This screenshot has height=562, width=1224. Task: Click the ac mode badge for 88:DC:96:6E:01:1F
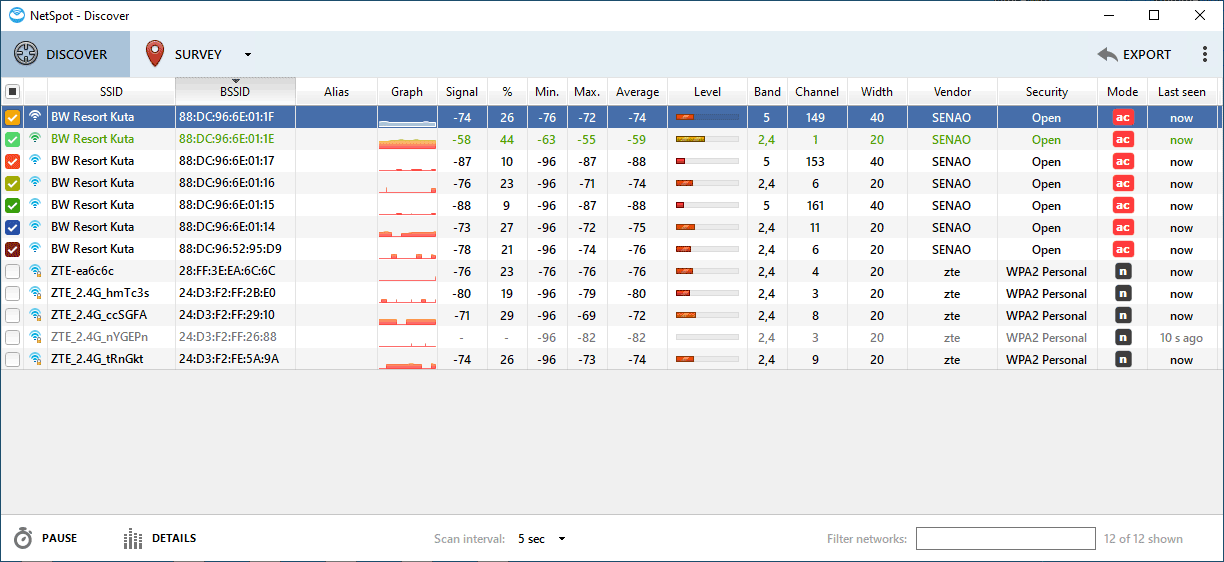pos(1123,117)
